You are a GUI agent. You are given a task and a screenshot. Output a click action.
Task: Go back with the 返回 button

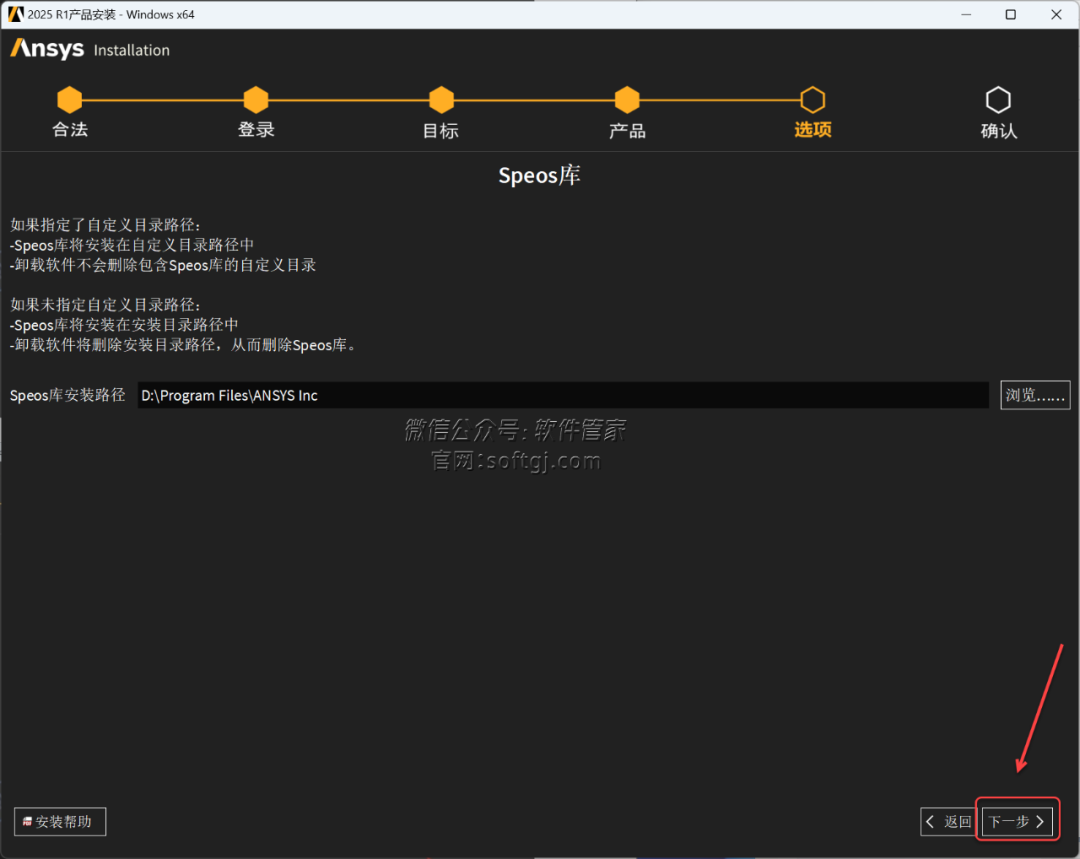pyautogui.click(x=949, y=821)
